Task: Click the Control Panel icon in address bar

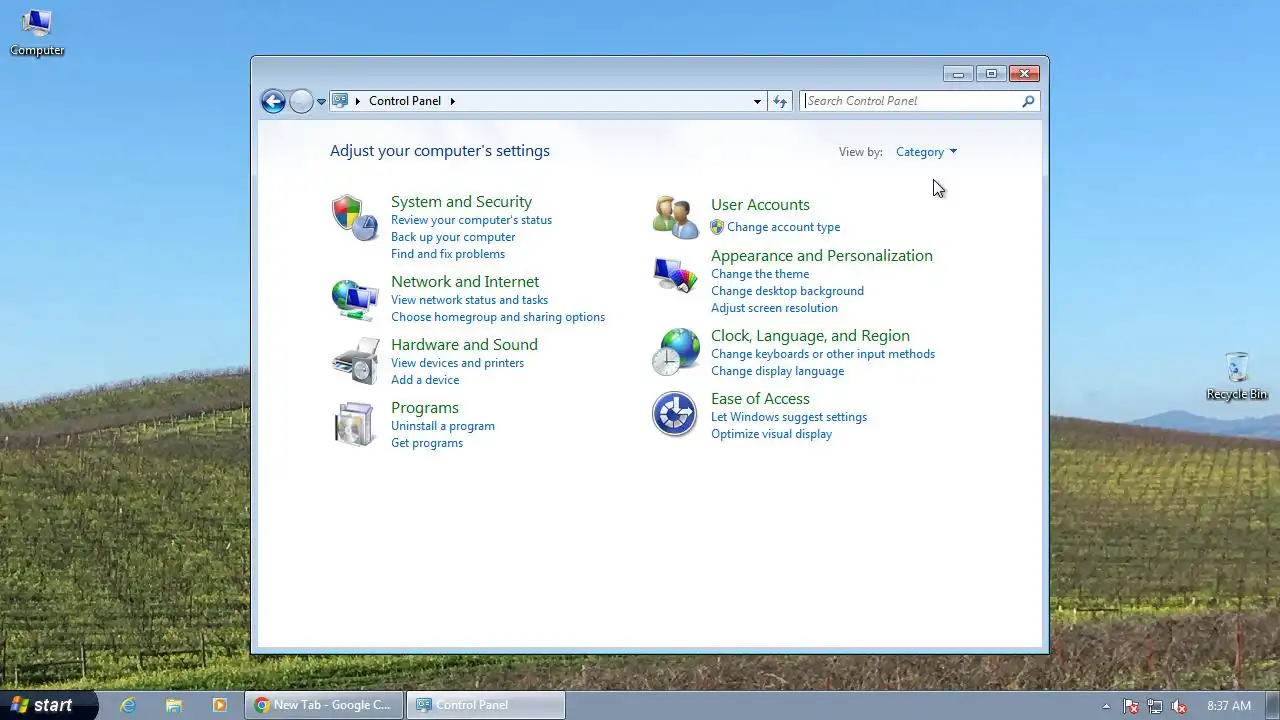Action: [x=340, y=100]
